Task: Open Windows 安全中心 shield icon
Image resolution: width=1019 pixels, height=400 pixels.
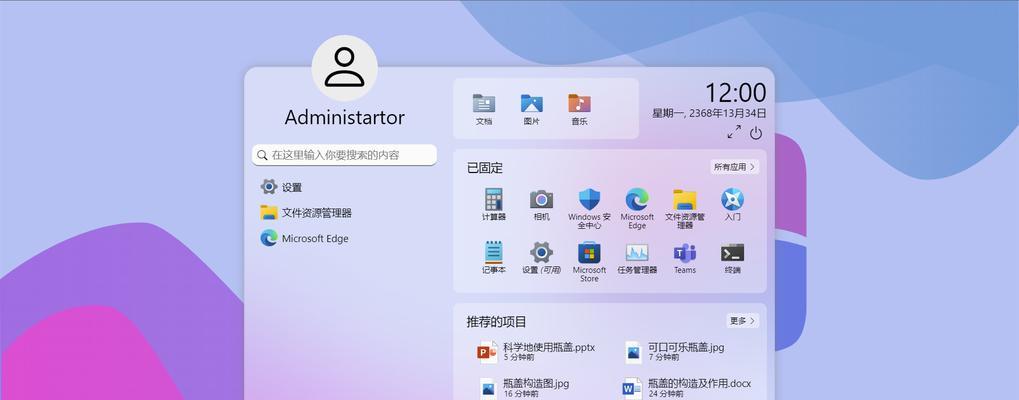Action: (589, 199)
